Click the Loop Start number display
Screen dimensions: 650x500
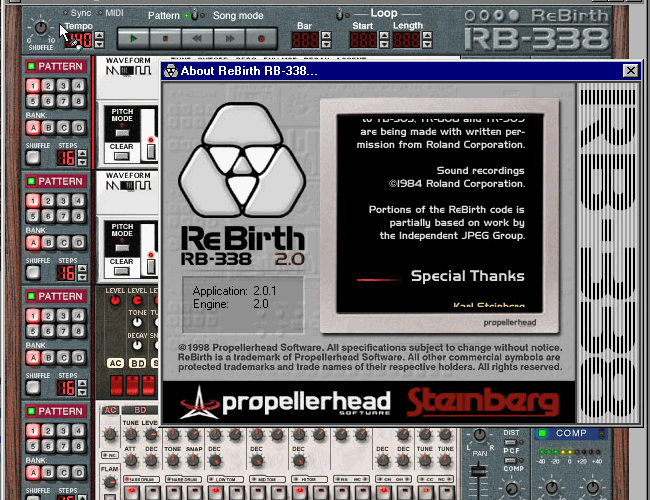tap(364, 40)
